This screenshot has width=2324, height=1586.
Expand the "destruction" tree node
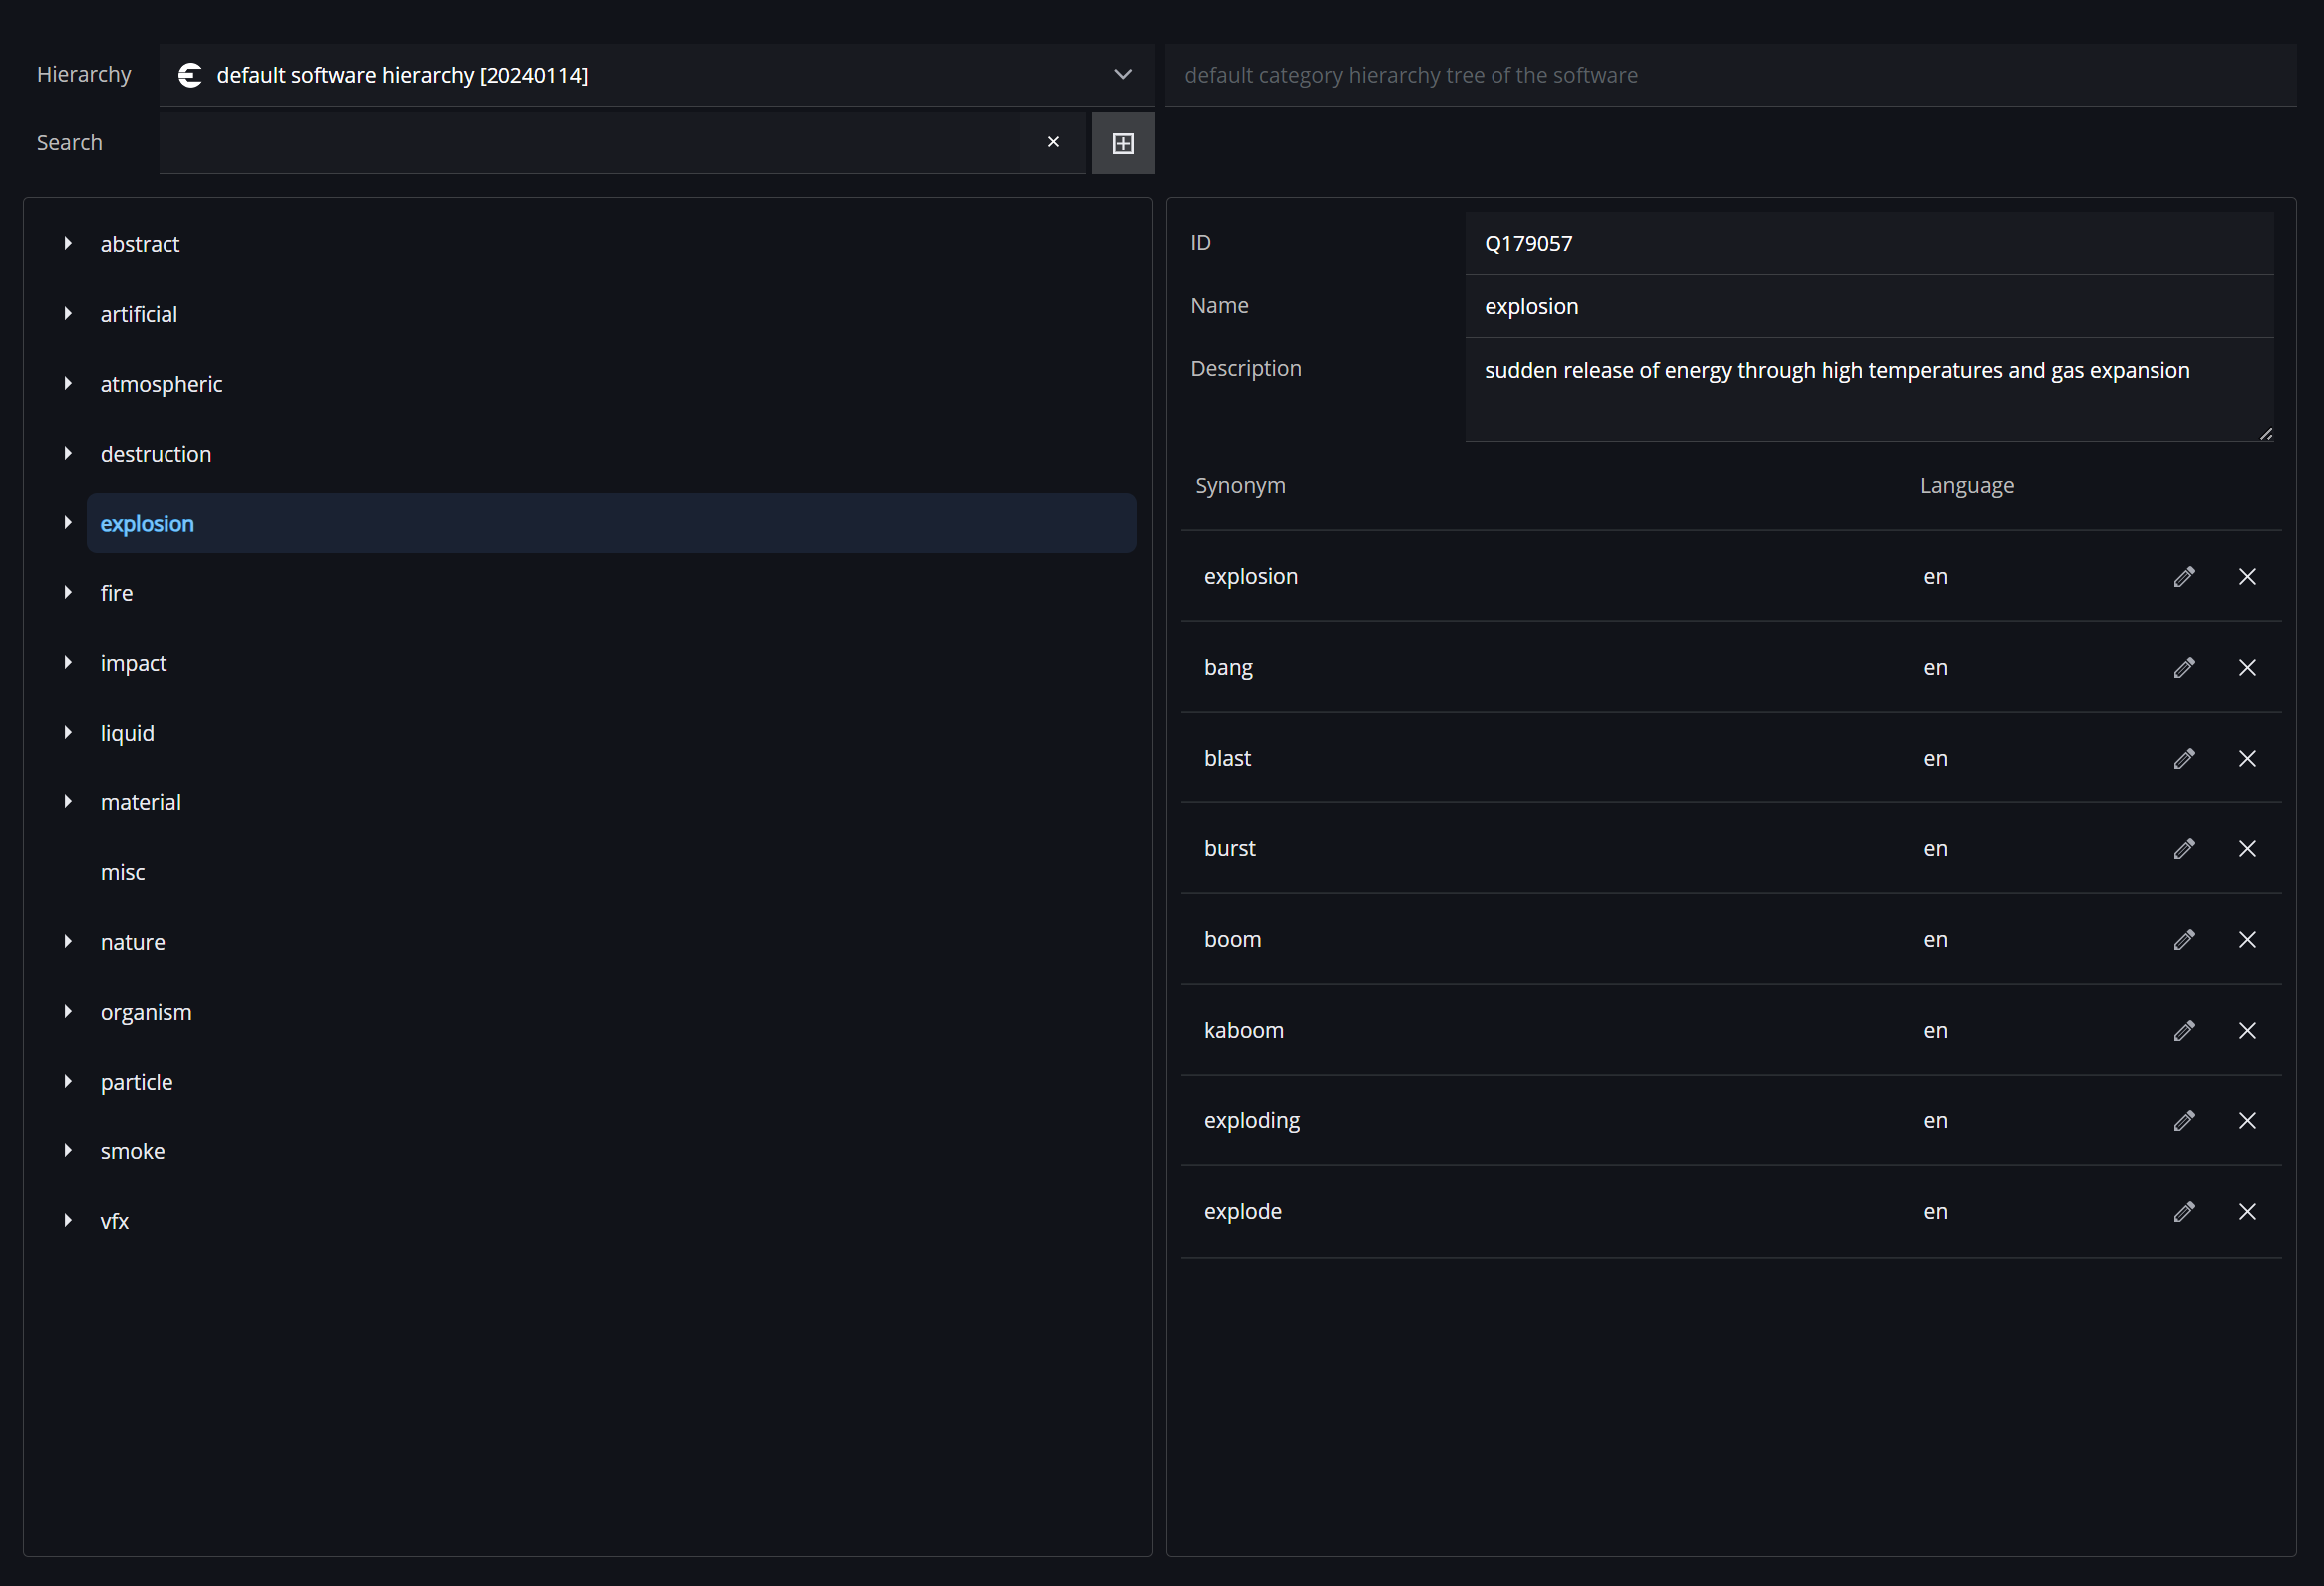pos(67,452)
